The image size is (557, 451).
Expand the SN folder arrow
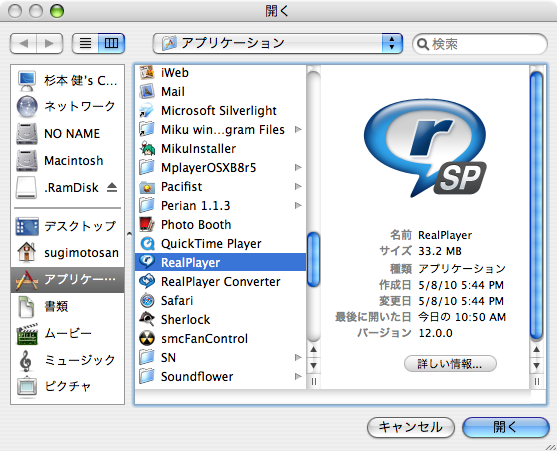(x=298, y=357)
